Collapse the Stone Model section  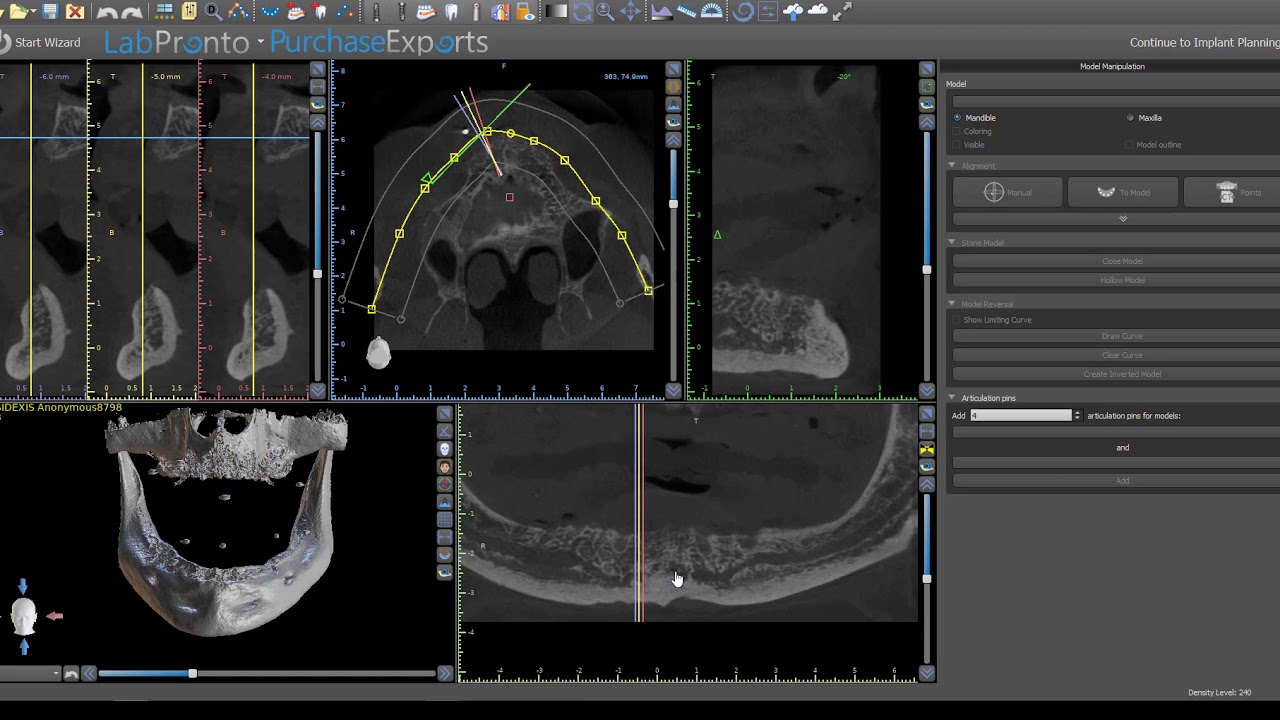(x=952, y=242)
